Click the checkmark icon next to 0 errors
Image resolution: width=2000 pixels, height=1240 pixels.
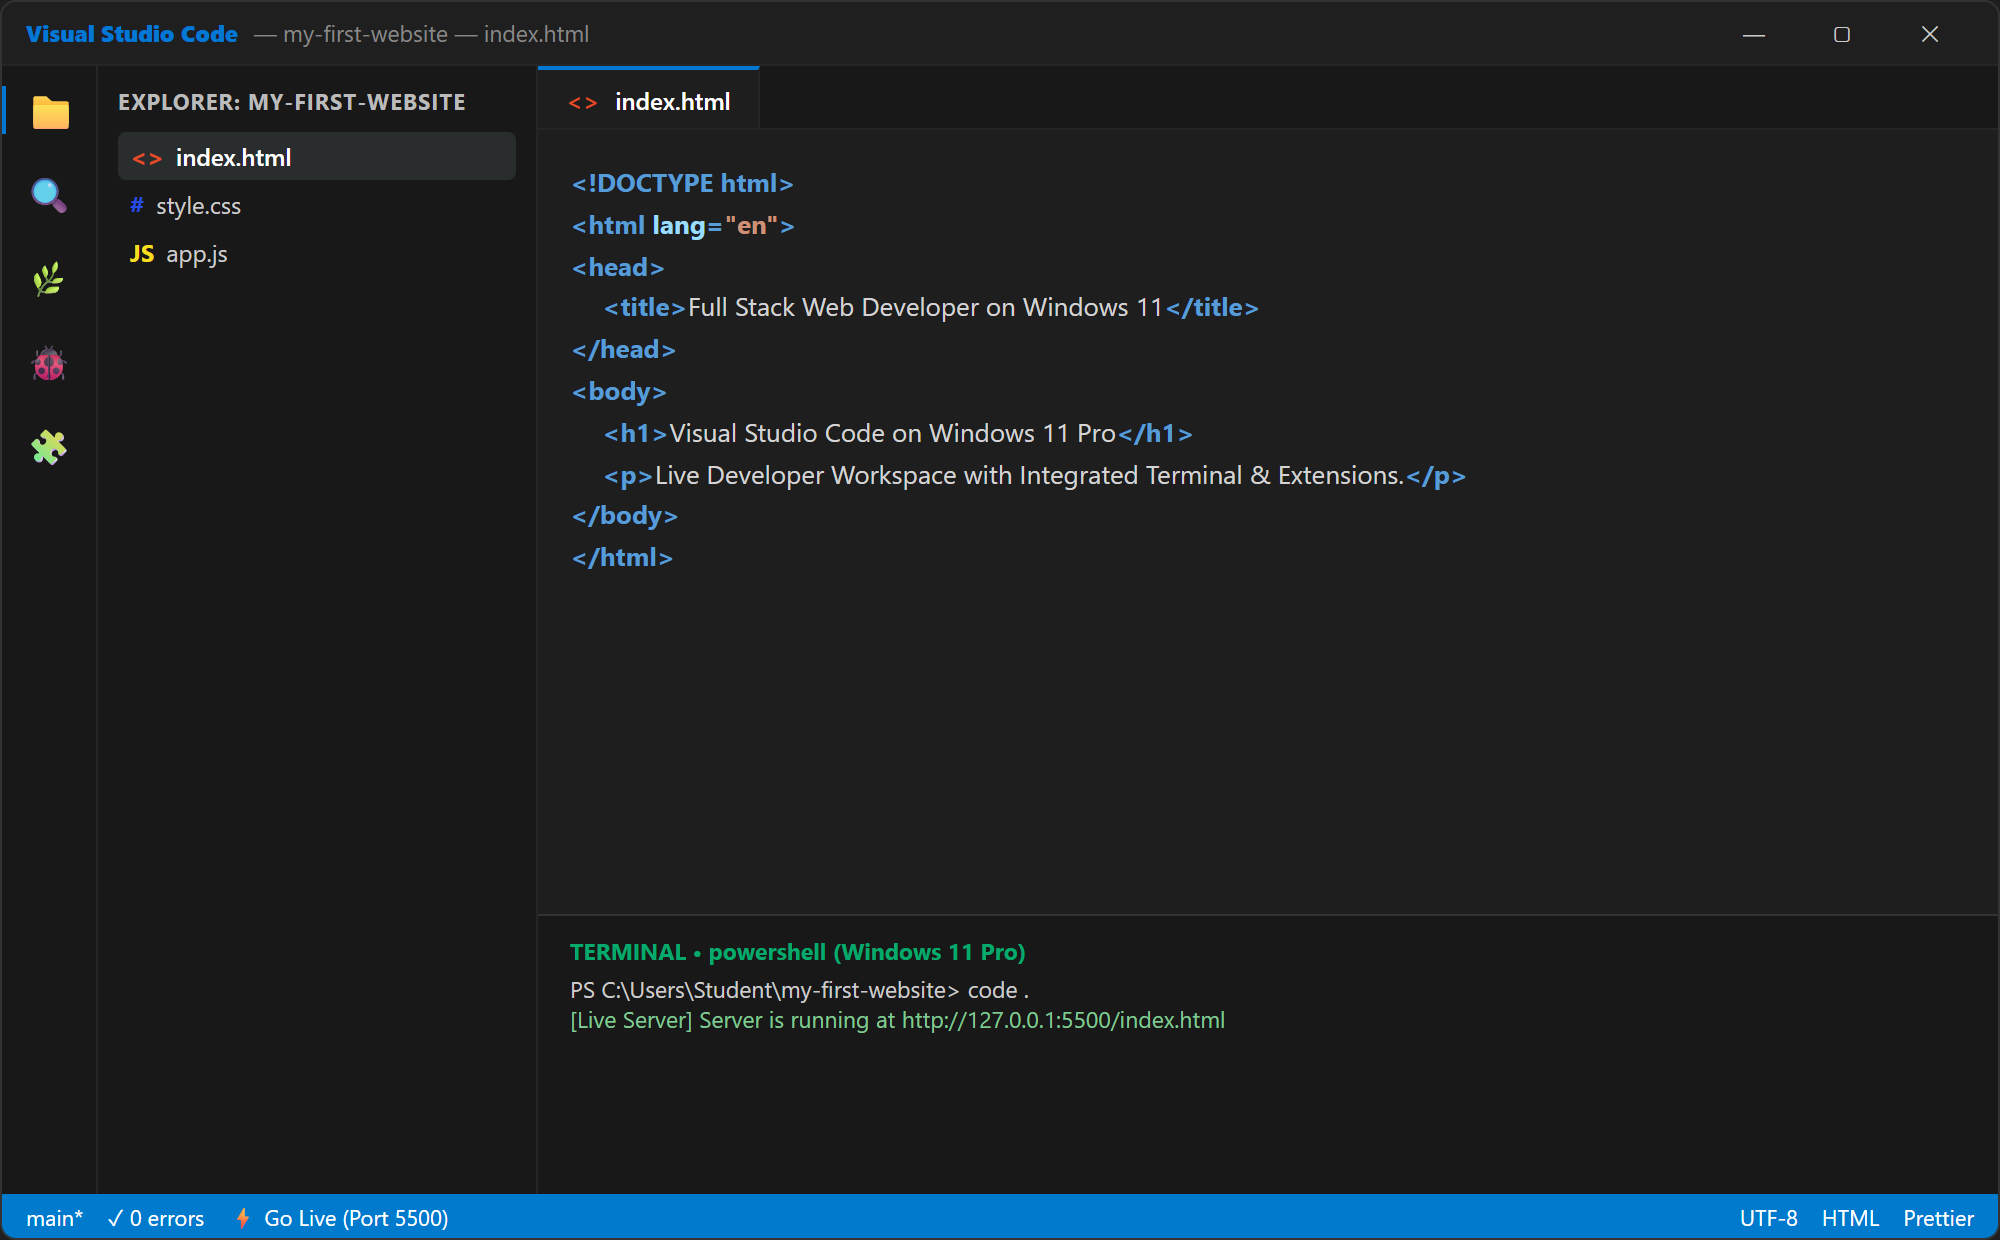click(x=115, y=1218)
